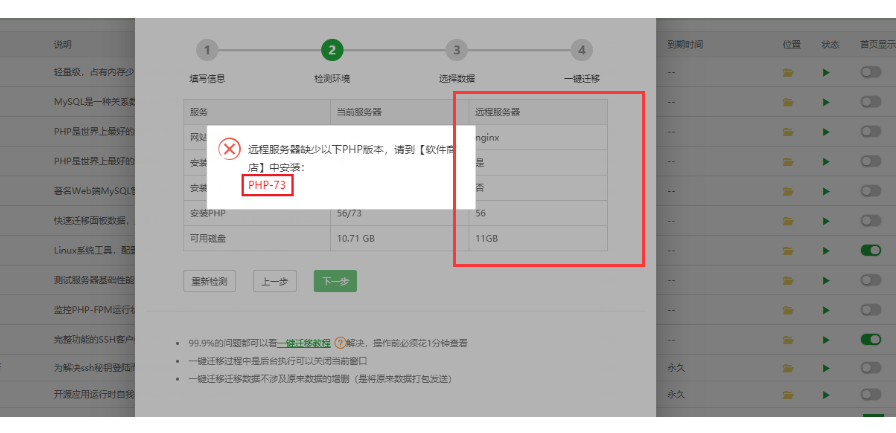Select step 3 选择数据 circle
896x433 pixels.
click(x=457, y=50)
